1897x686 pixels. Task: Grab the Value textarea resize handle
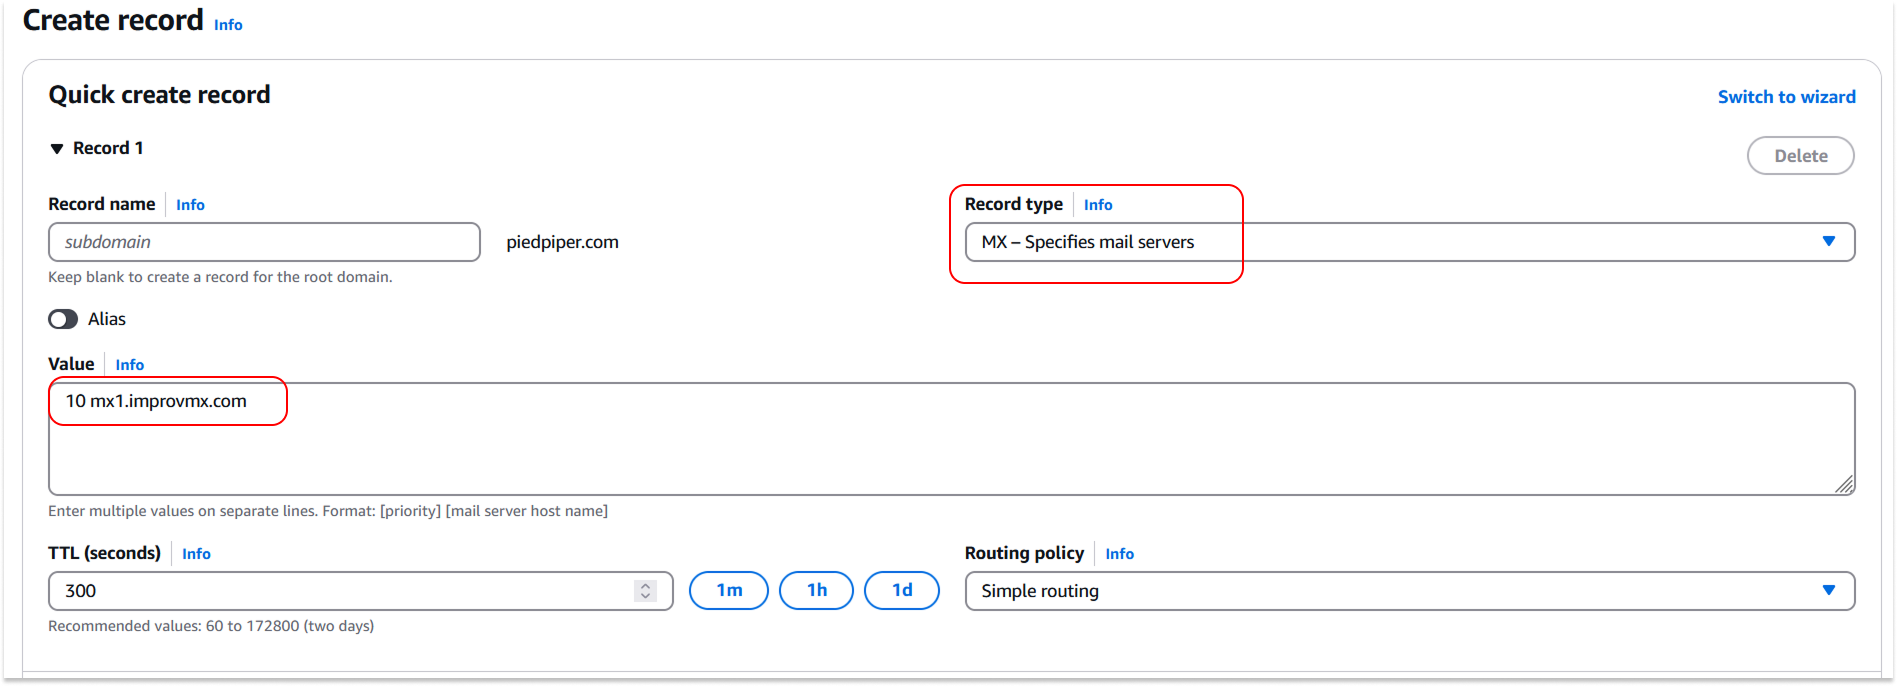(1844, 484)
